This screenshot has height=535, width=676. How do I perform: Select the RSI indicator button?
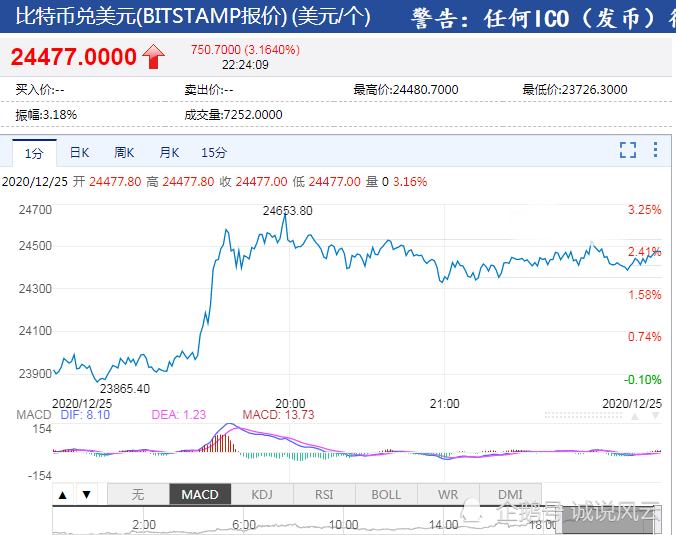tap(324, 494)
